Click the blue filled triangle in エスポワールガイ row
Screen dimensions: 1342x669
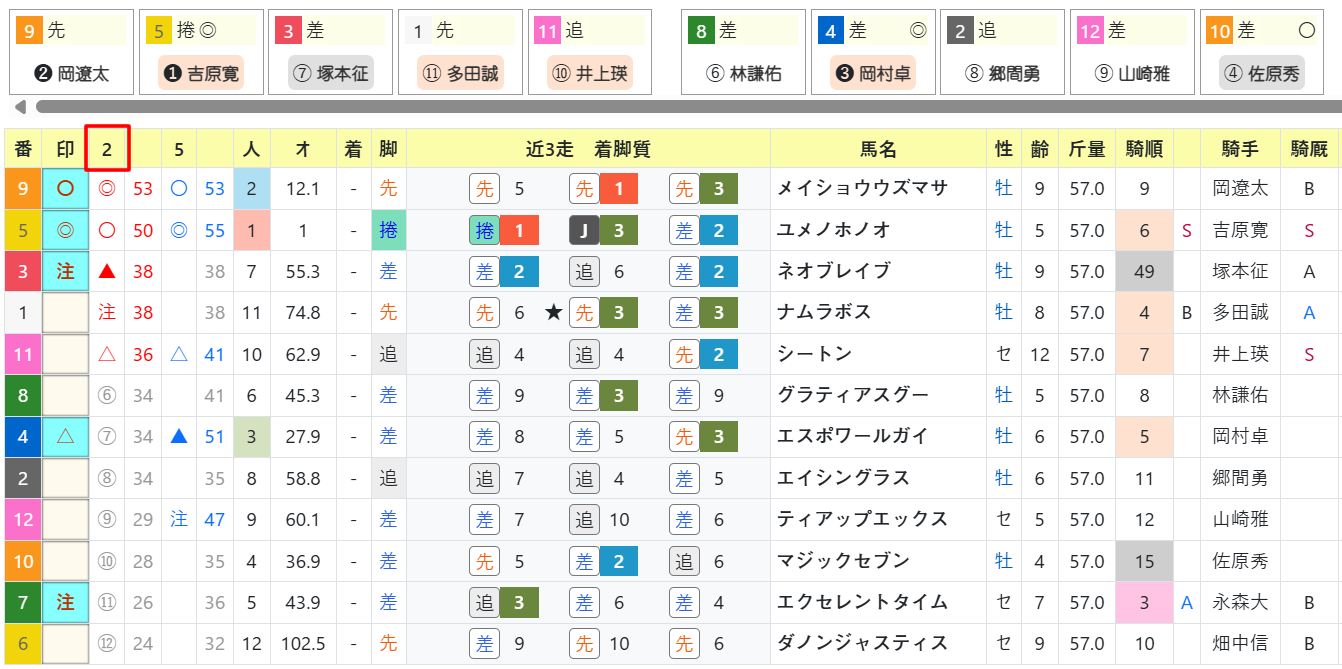point(179,436)
